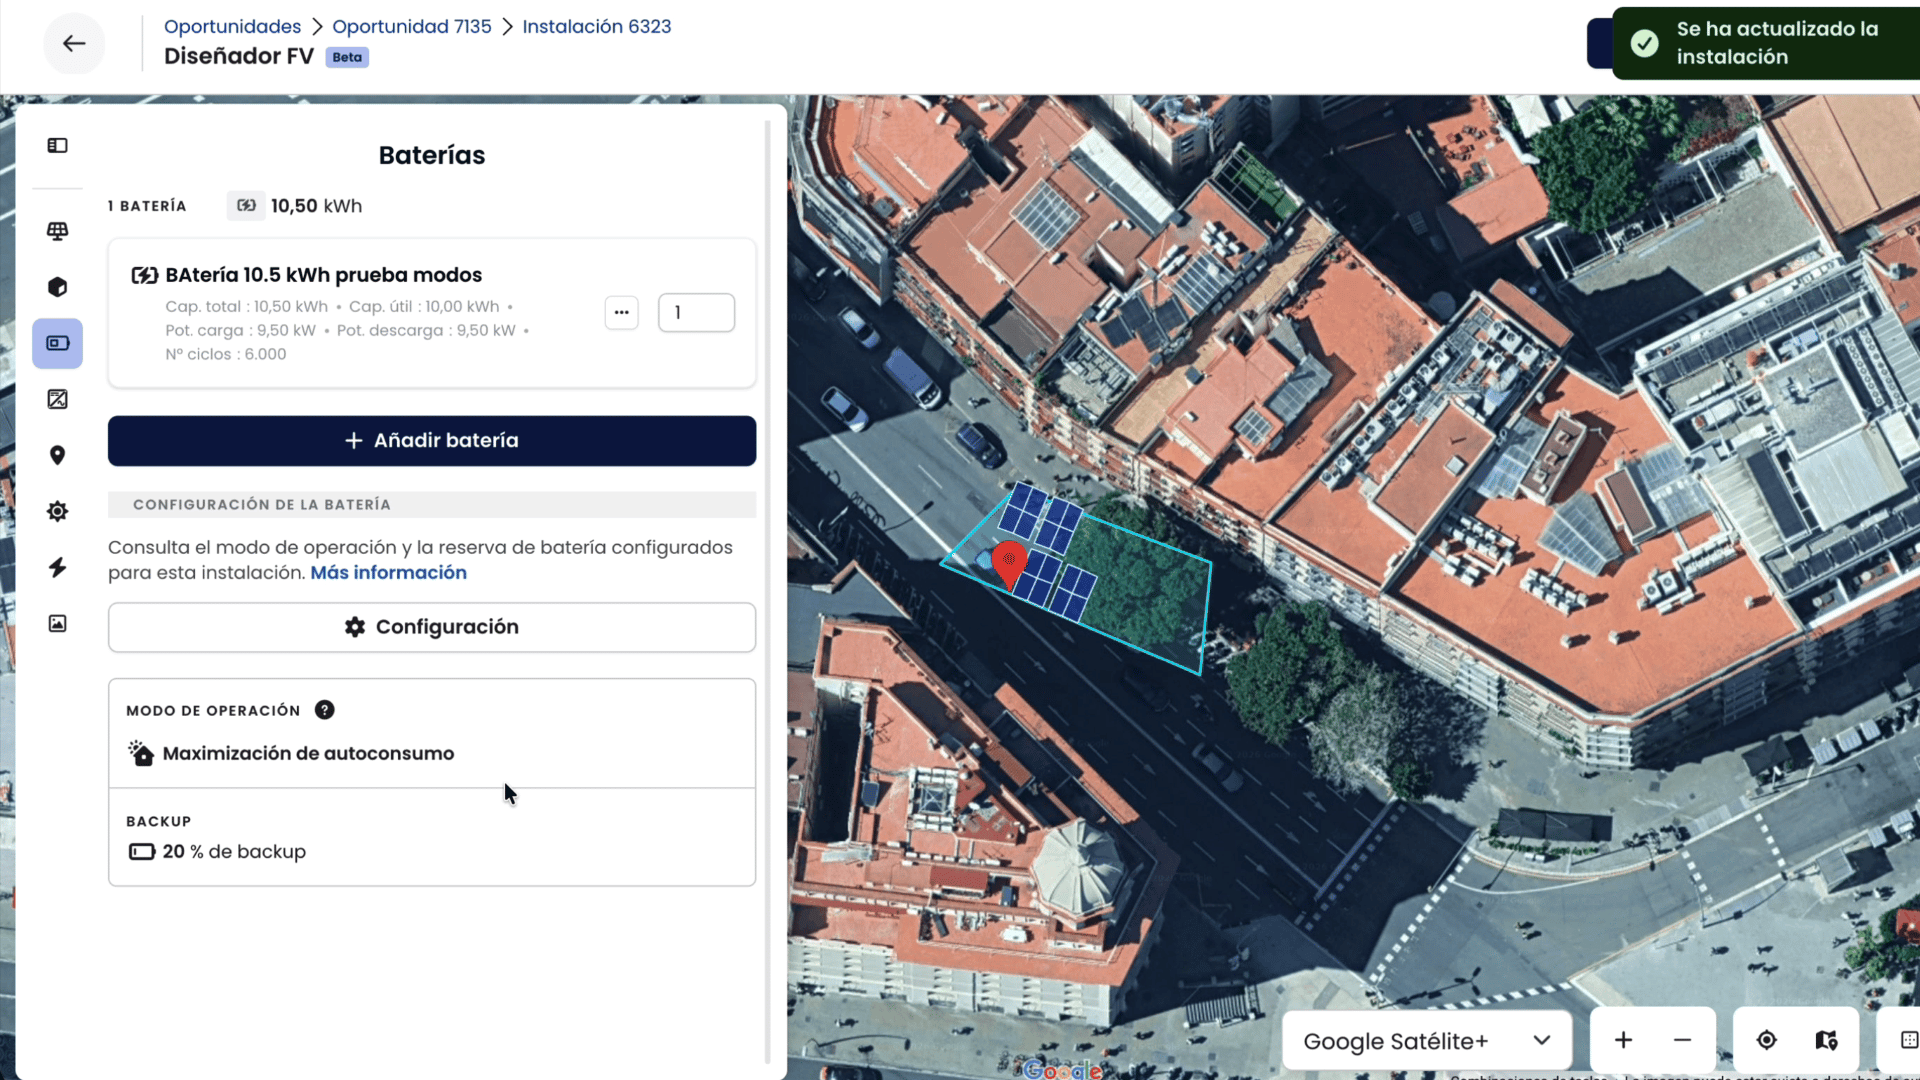
Task: Click Añadir batería button
Action: [432, 441]
